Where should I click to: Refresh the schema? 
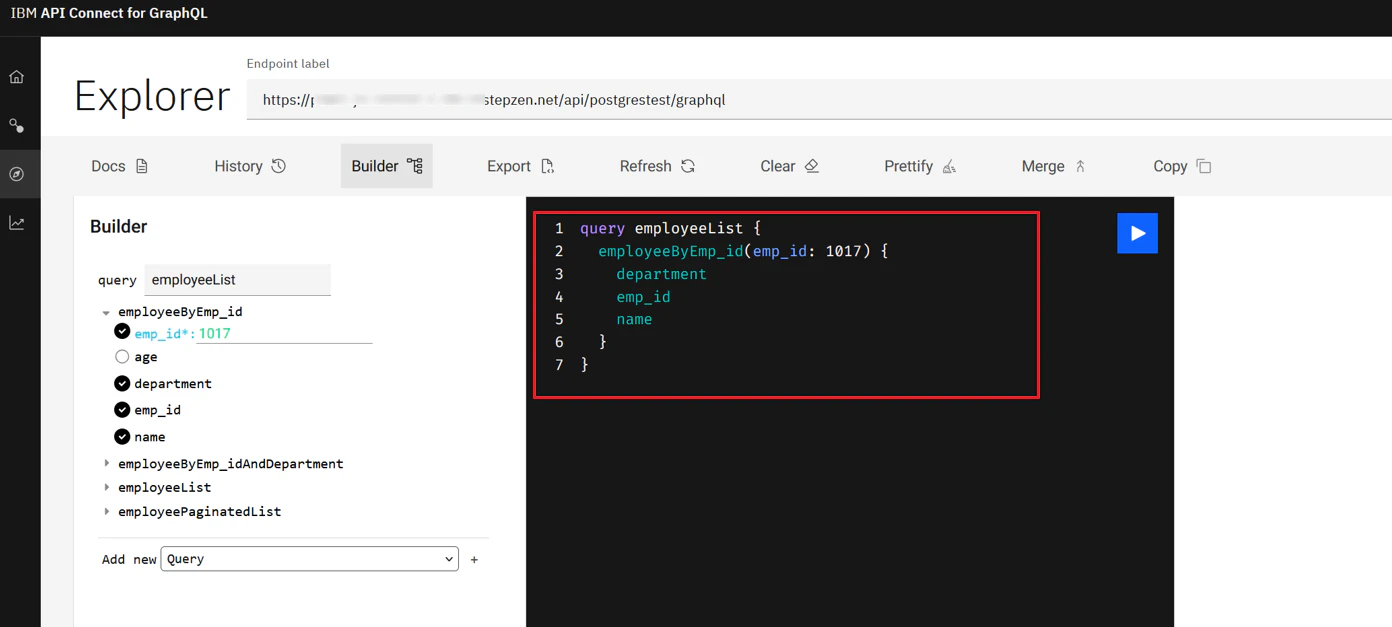[657, 166]
